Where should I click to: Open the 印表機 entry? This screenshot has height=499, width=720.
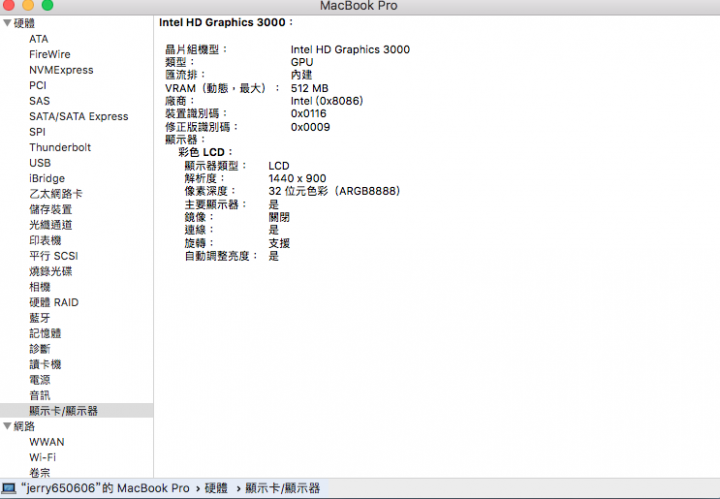tap(45, 241)
